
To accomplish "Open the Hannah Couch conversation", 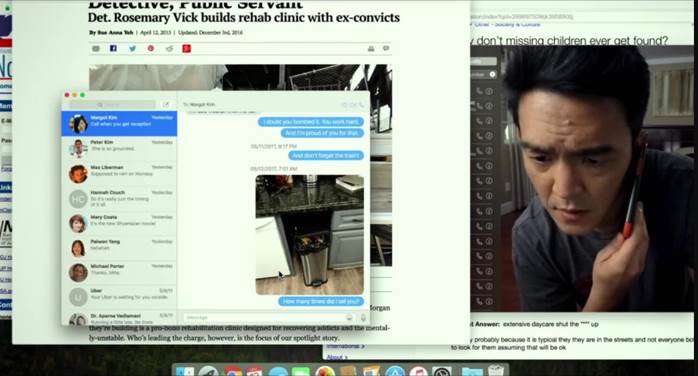I will [x=119, y=198].
